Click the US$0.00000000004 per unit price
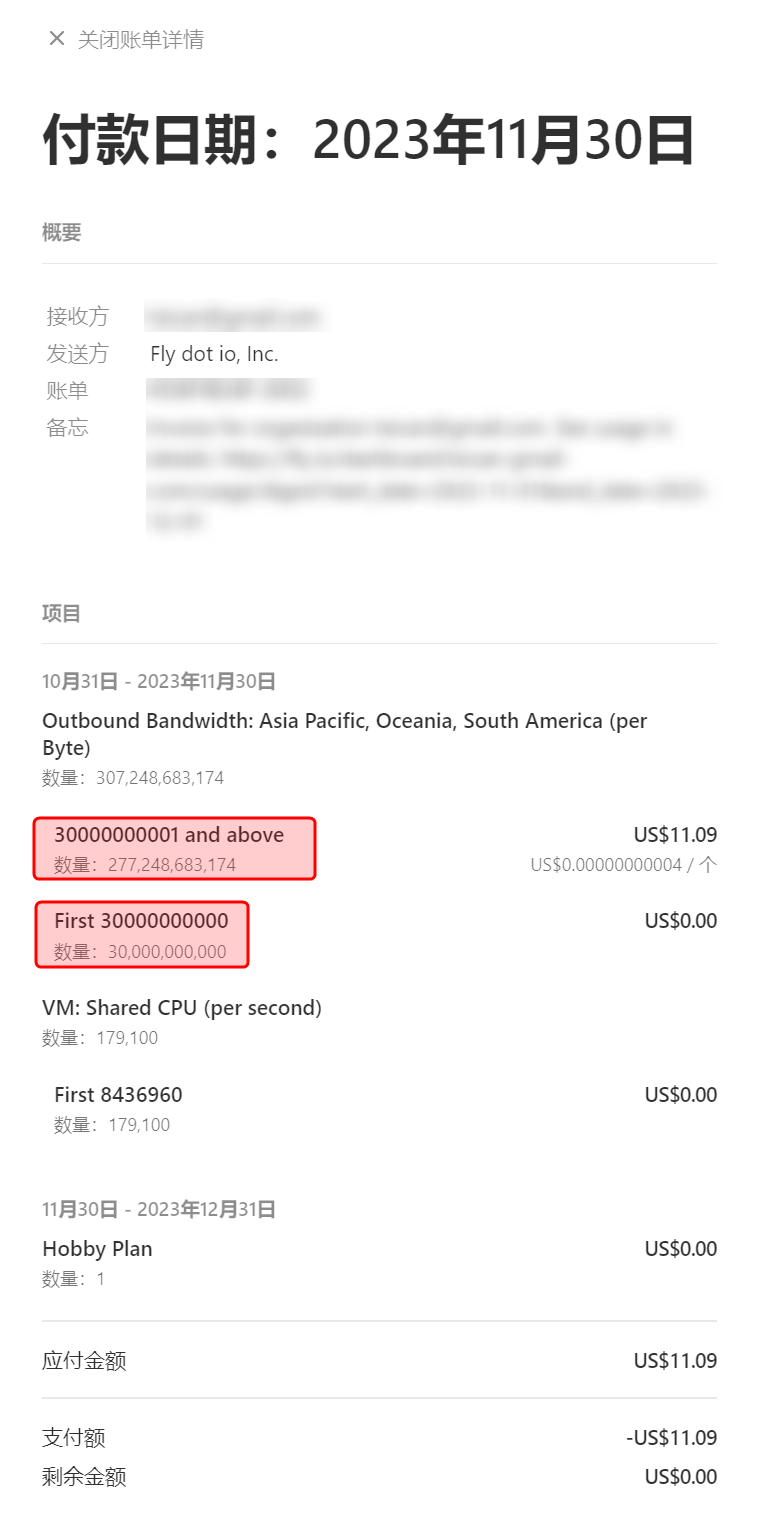 pos(624,865)
